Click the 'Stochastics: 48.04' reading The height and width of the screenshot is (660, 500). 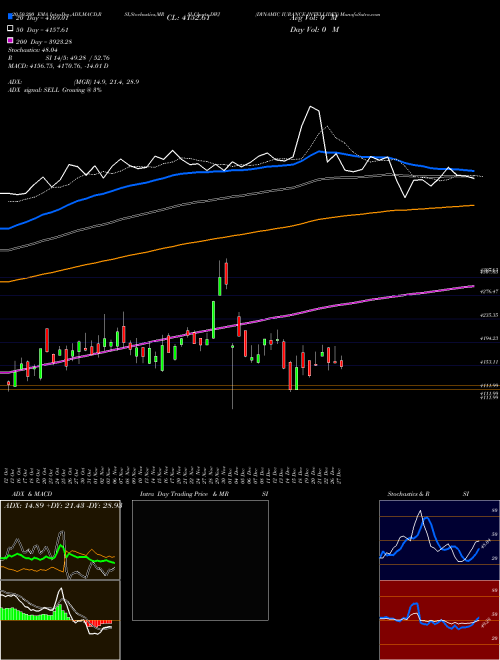tap(33, 50)
